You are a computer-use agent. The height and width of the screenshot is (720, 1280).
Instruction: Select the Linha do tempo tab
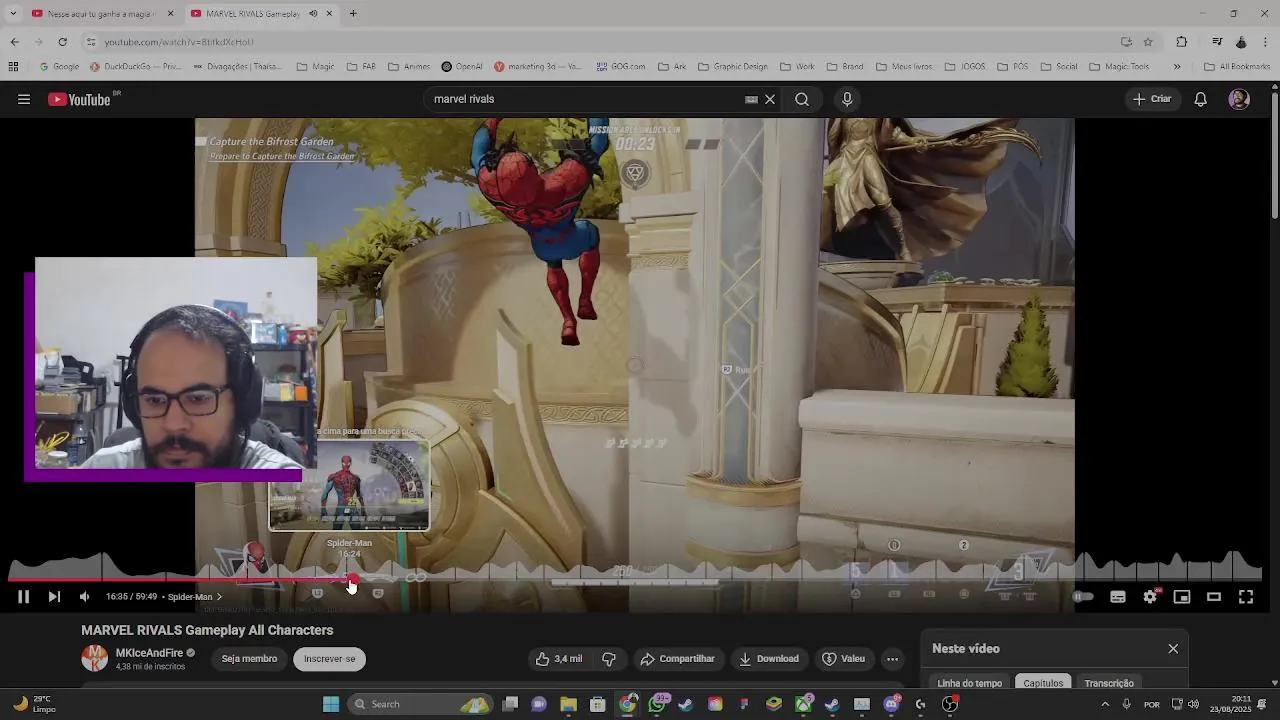coord(969,683)
